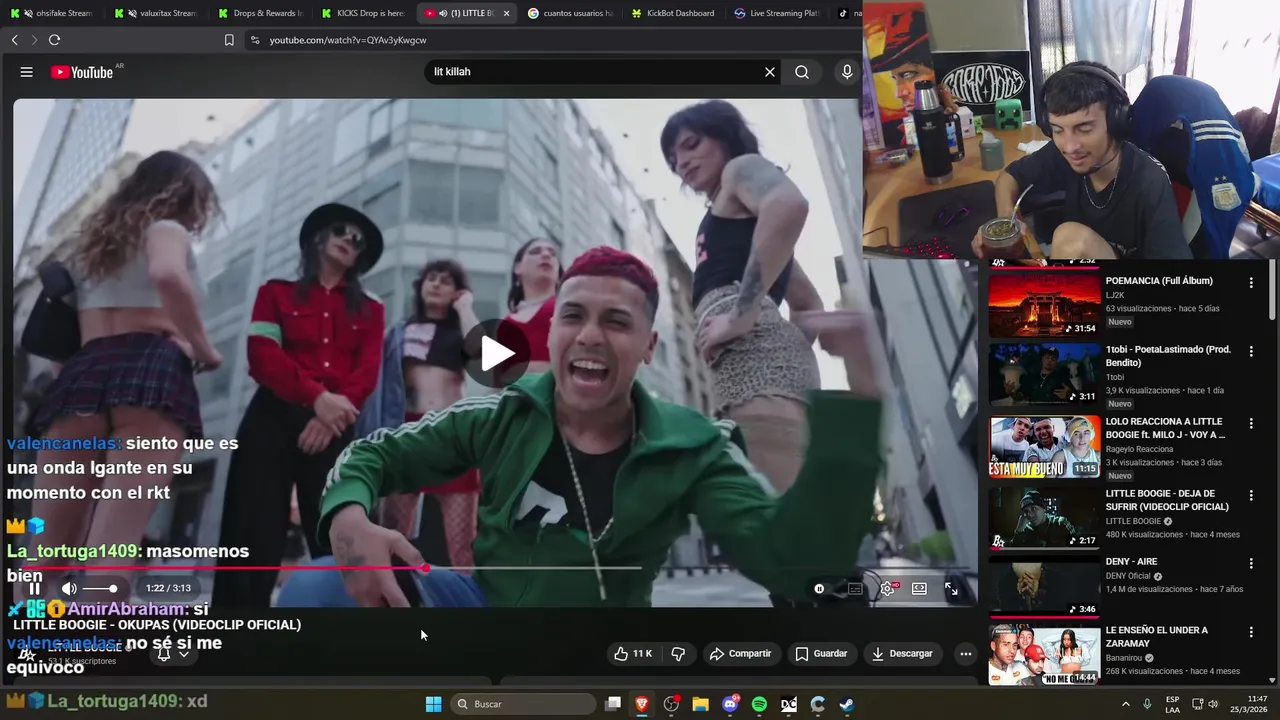Start voice search with the microphone
Viewport: 1280px width, 720px height.
pyautogui.click(x=847, y=72)
